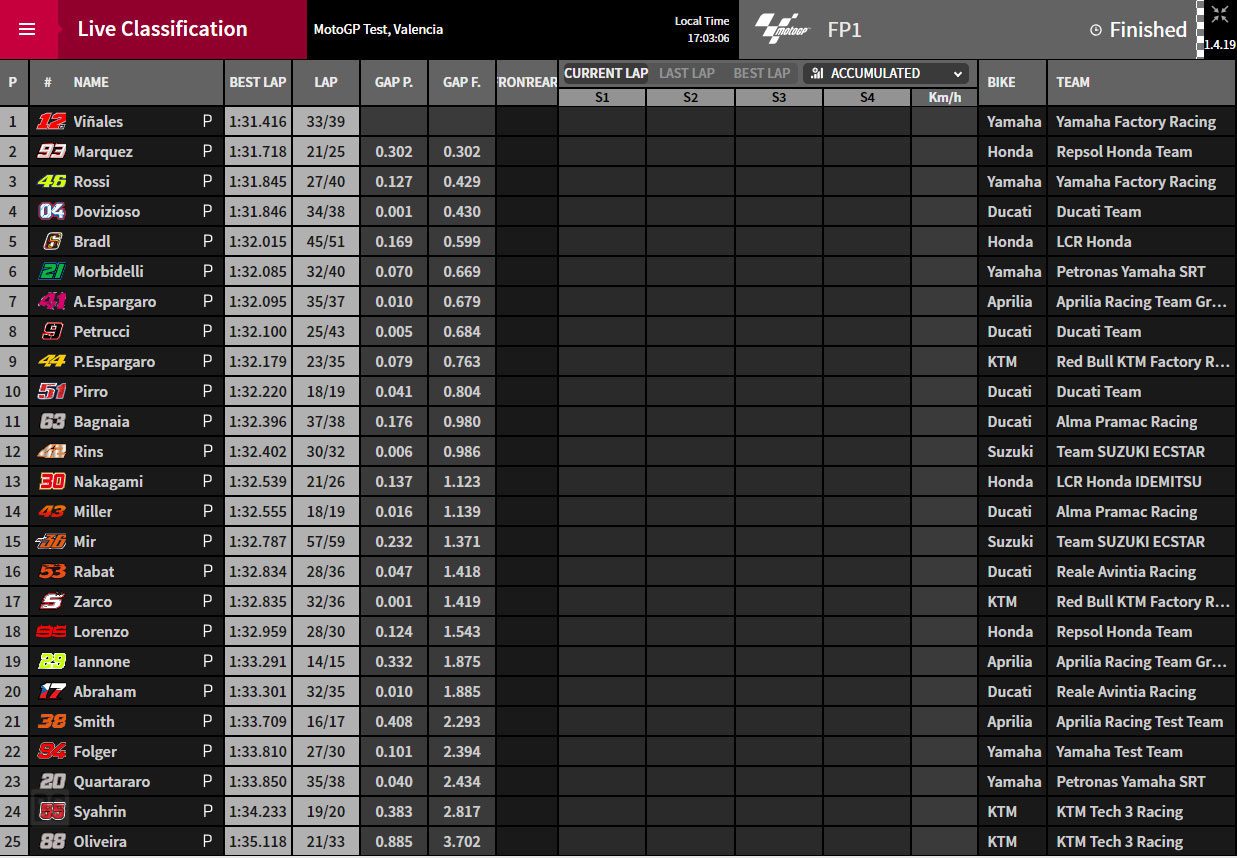The image size is (1237, 858).
Task: Click the Km/h column header
Action: [944, 97]
